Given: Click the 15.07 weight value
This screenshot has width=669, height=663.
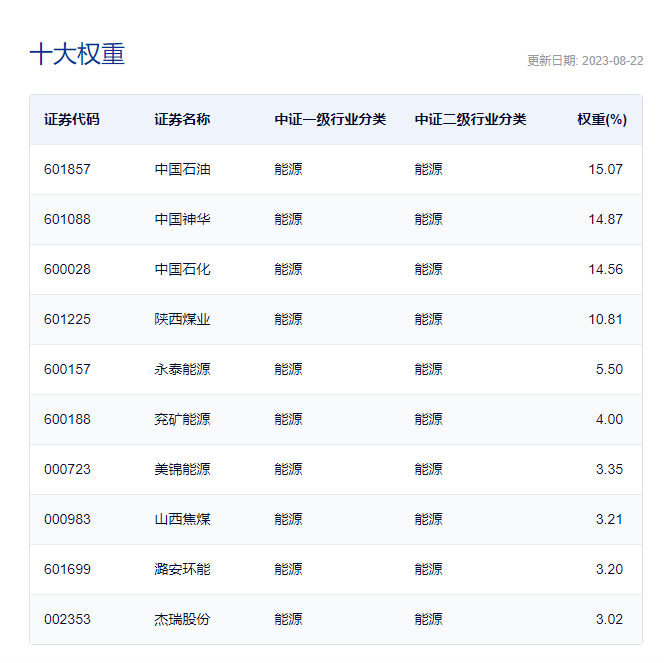Looking at the screenshot, I should (605, 169).
